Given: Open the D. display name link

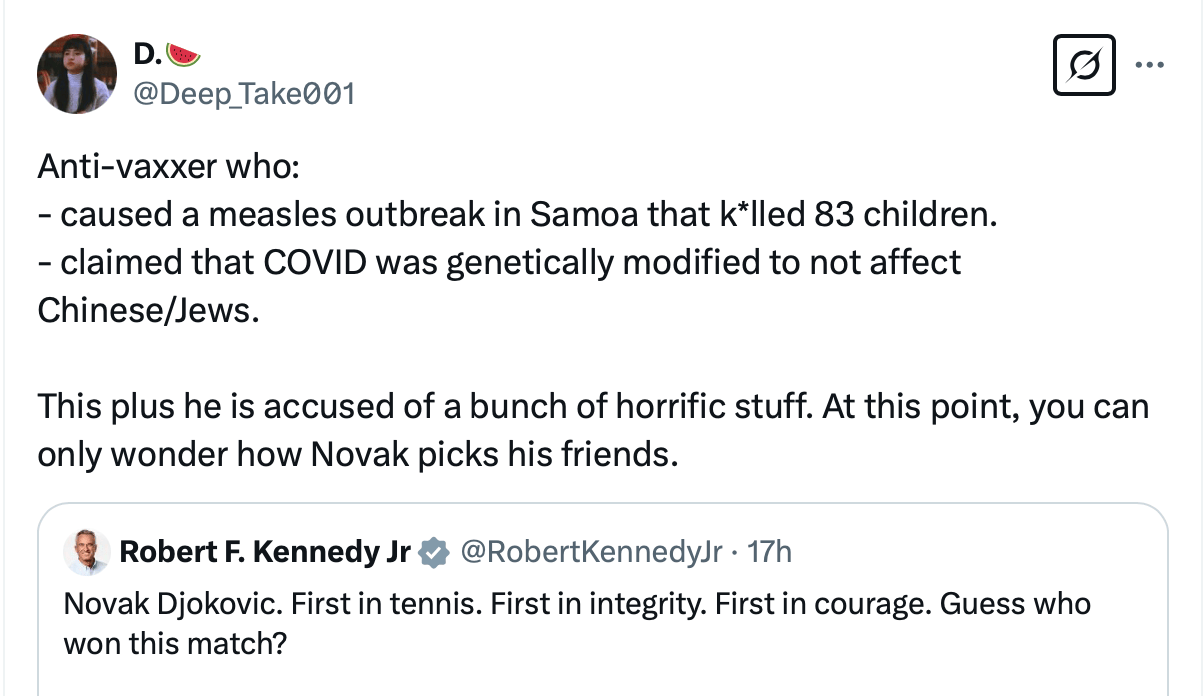Looking at the screenshot, I should pos(145,54).
